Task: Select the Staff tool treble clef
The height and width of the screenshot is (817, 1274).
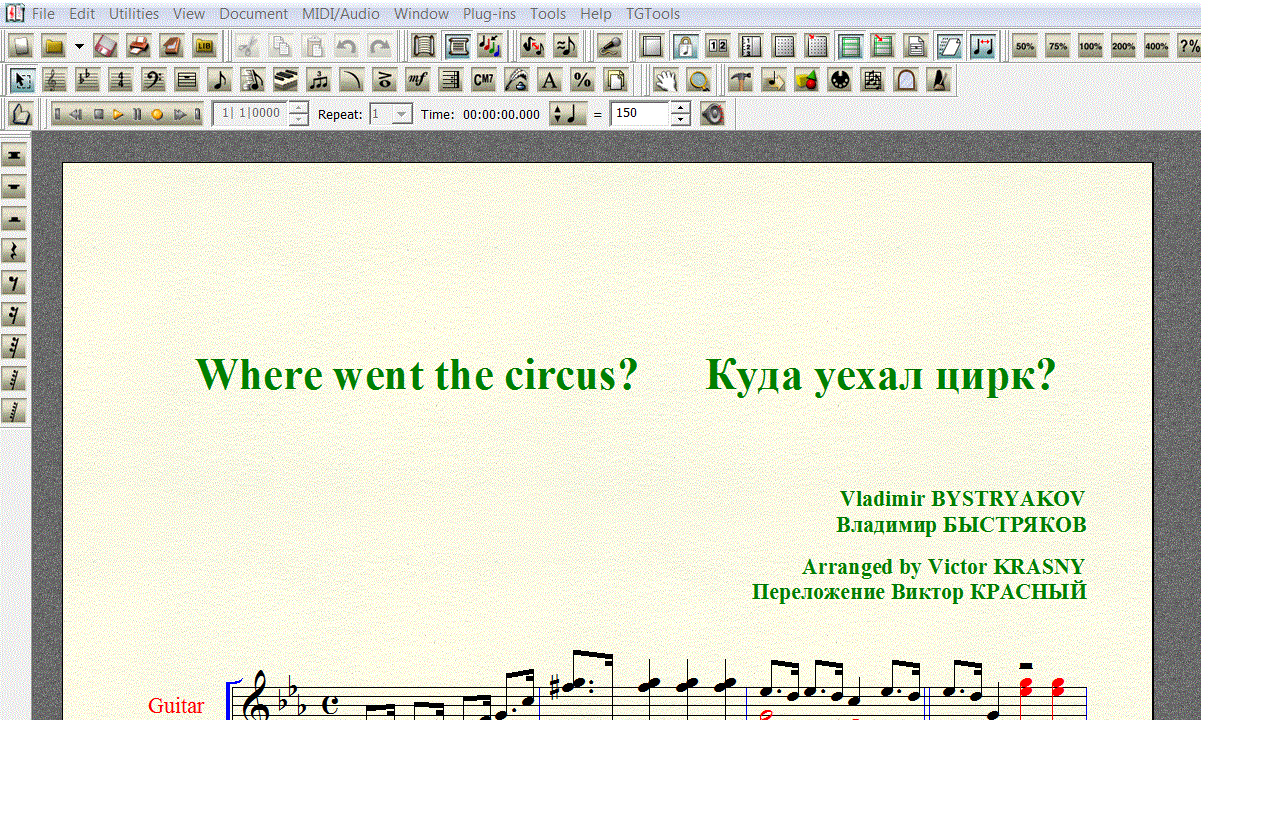Action: click(56, 80)
